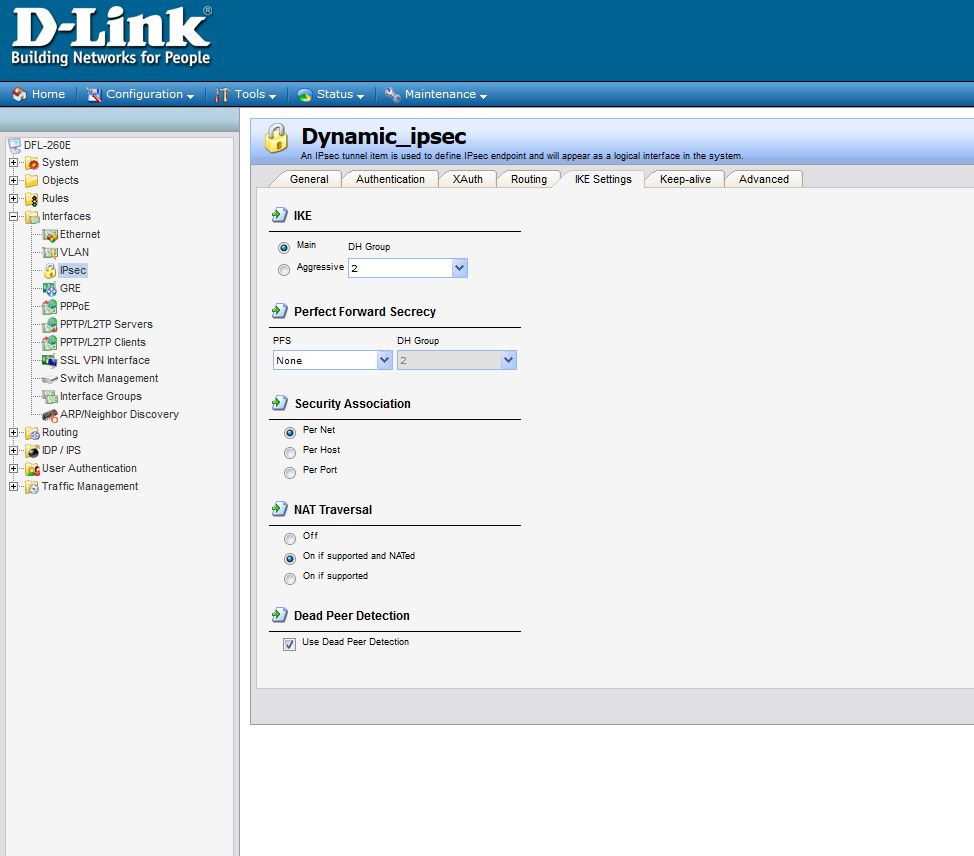
Task: Click the PPPoE icon in tree
Action: (x=50, y=306)
